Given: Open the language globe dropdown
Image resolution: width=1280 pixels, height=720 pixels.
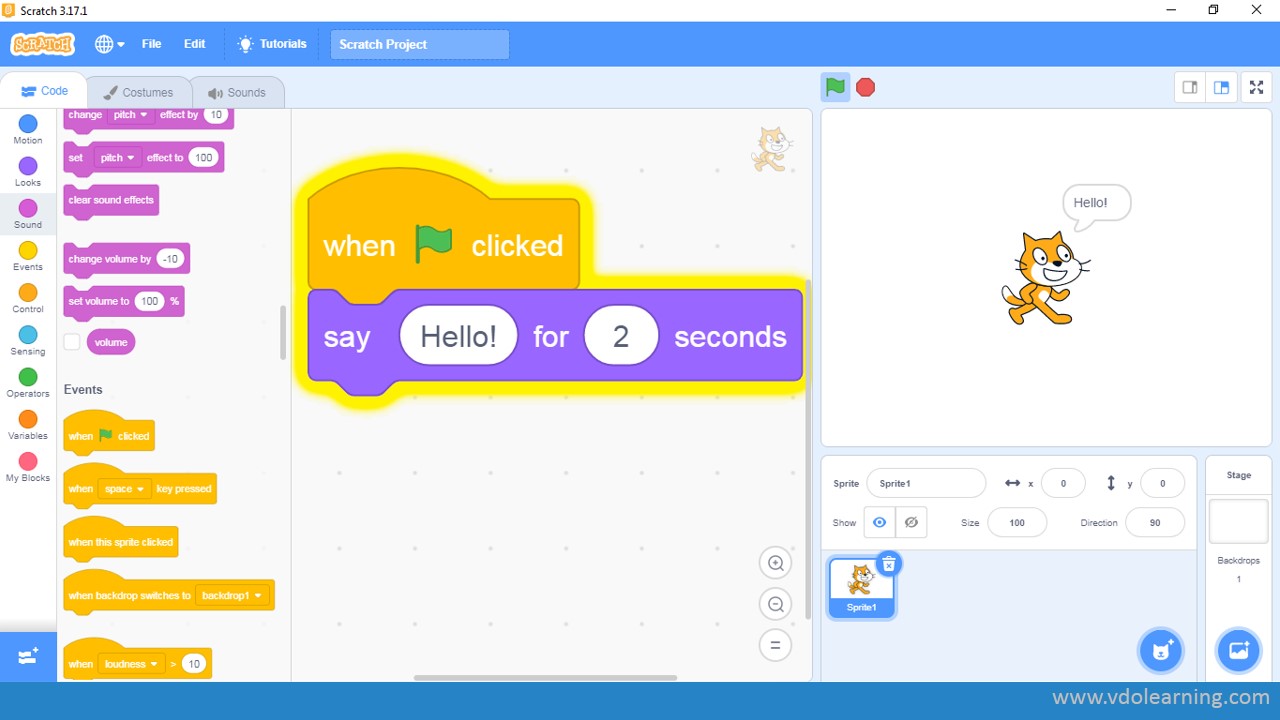Looking at the screenshot, I should pos(109,44).
